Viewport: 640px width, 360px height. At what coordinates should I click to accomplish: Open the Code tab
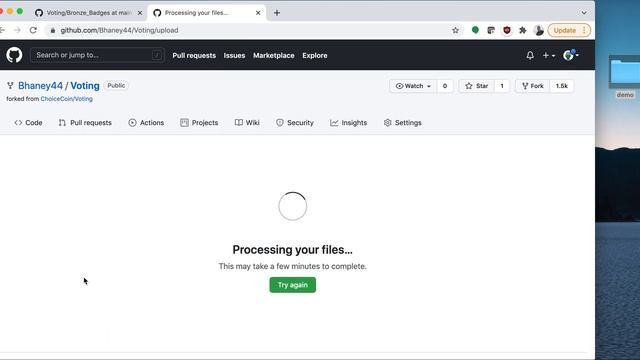tap(28, 122)
